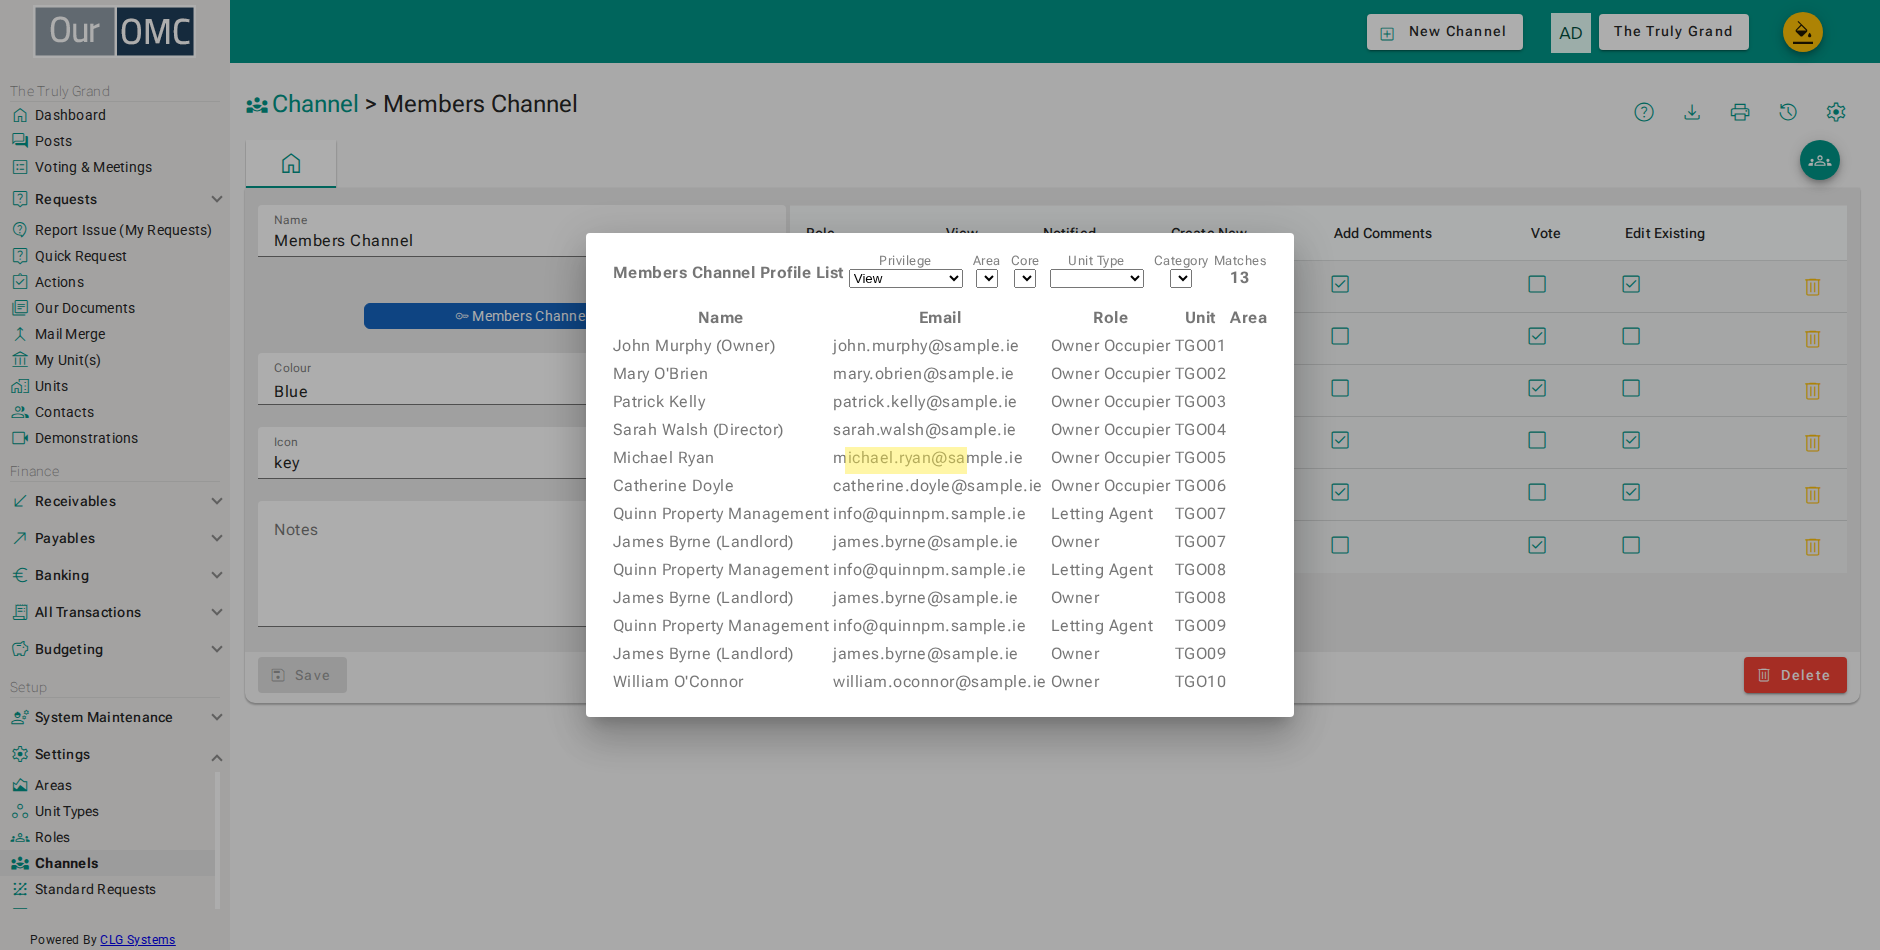The width and height of the screenshot is (1880, 950).
Task: Select the home tab
Action: coord(291,163)
